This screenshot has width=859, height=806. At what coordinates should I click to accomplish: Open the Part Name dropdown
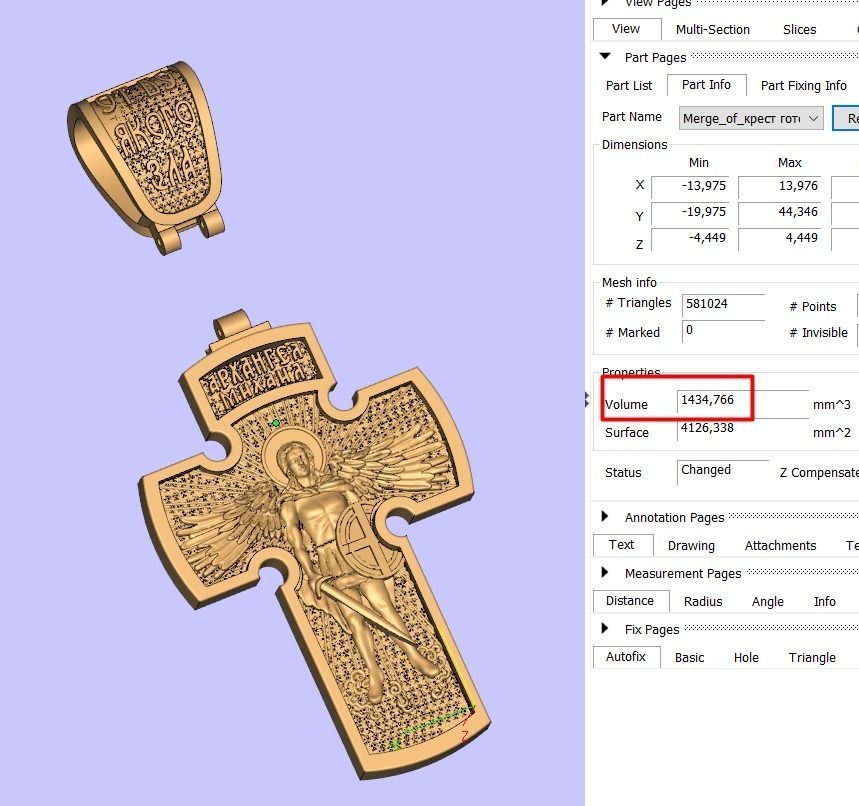point(751,118)
